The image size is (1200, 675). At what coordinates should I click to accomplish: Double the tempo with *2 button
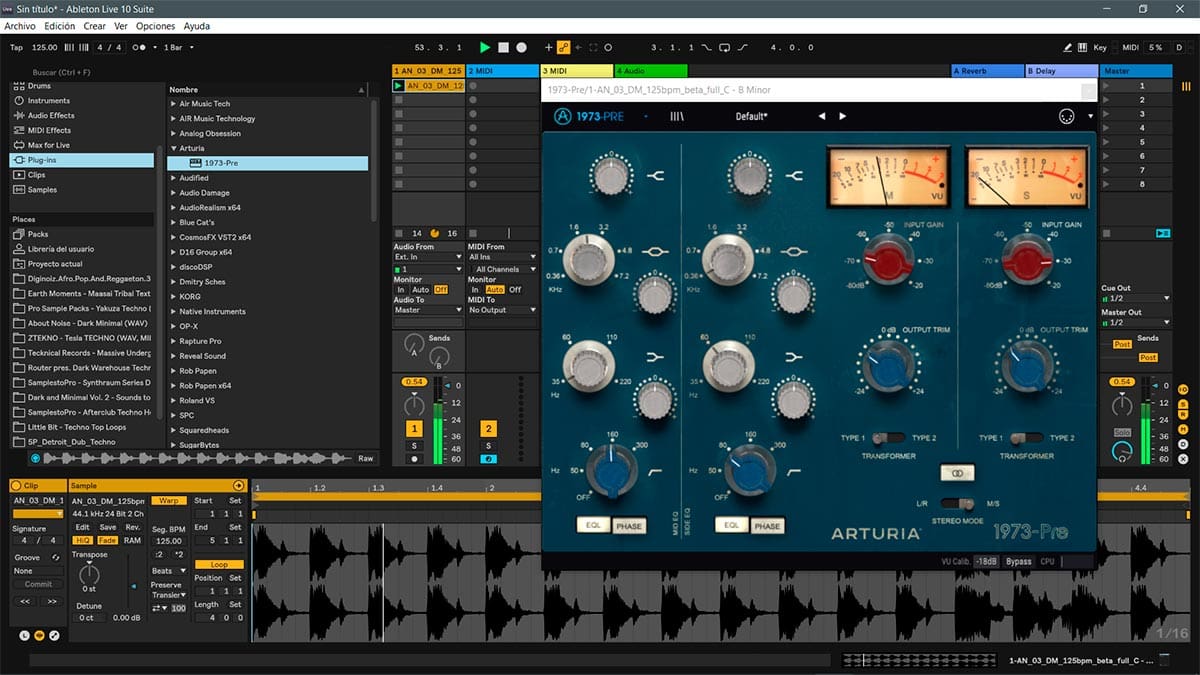tap(179, 553)
